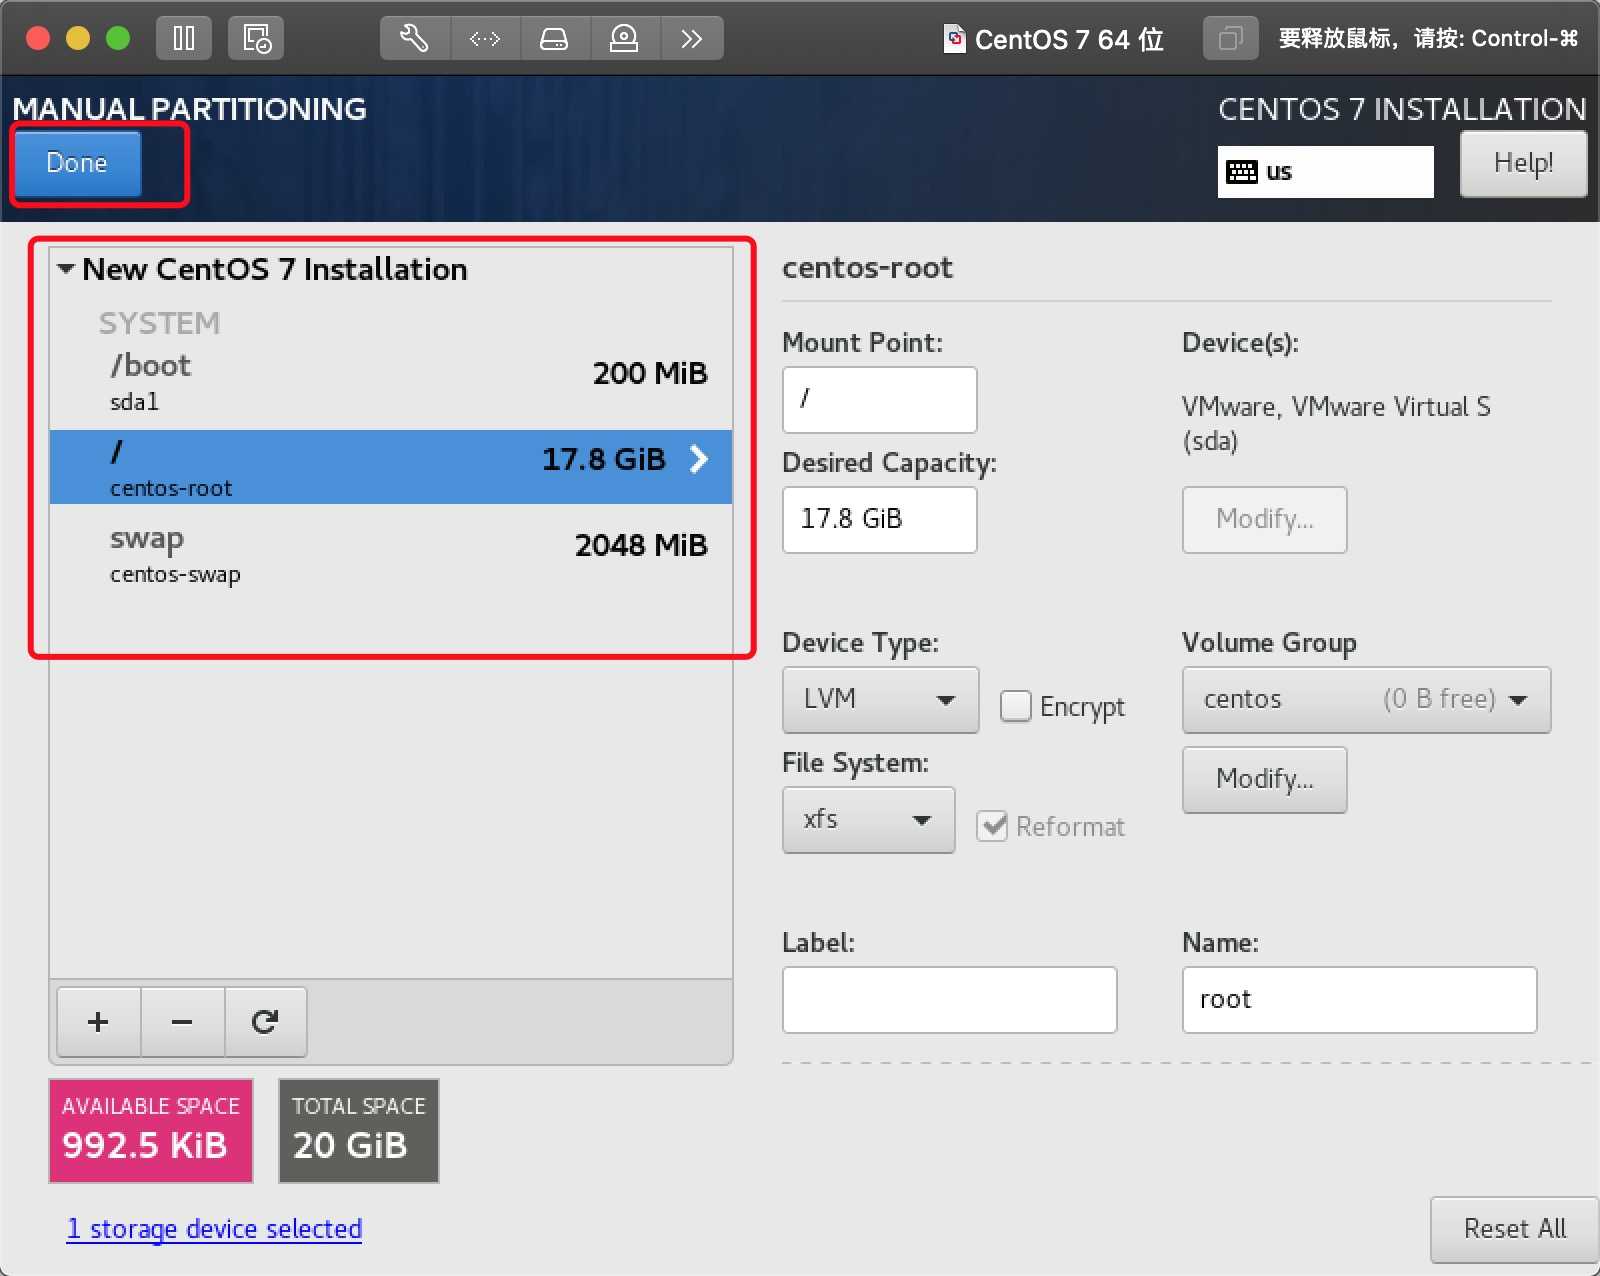This screenshot has width=1600, height=1276.
Task: Click the us keyboard layout box
Action: point(1326,172)
